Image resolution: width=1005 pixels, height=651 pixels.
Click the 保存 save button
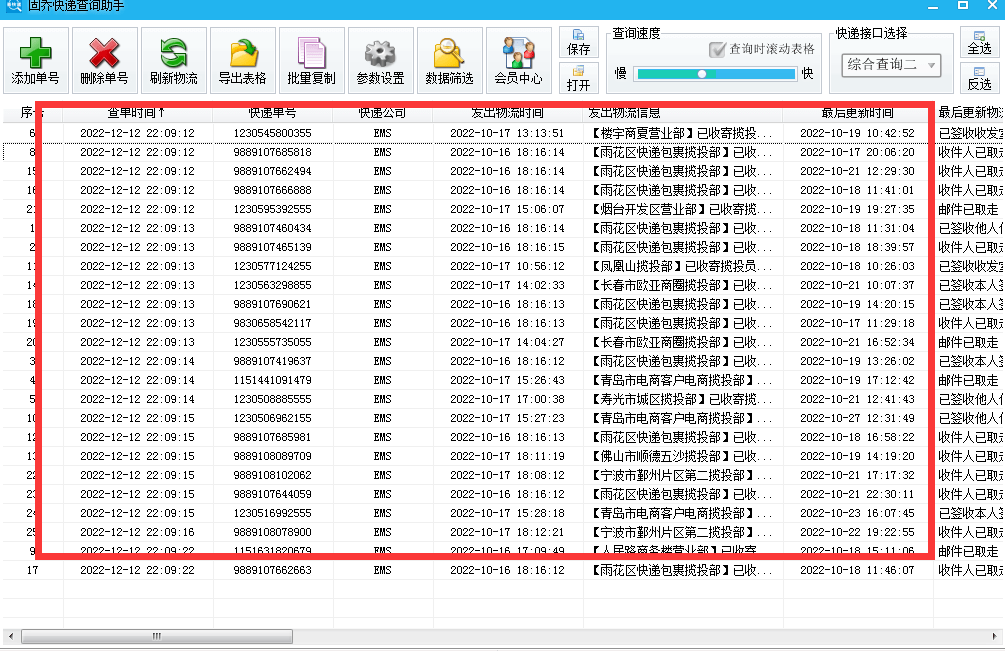click(578, 42)
